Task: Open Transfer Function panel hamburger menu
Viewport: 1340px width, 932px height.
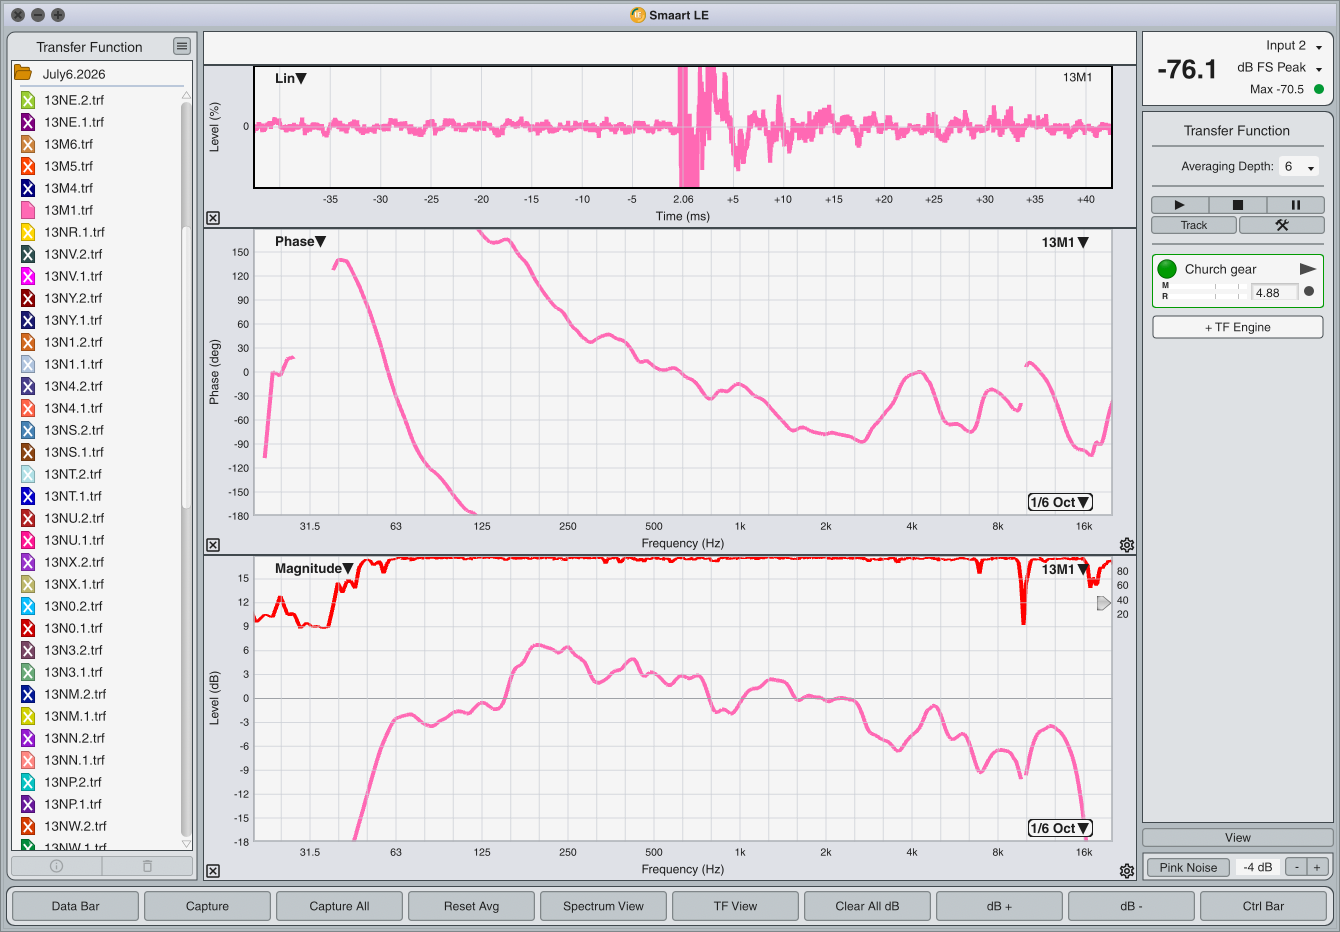Action: 181,46
